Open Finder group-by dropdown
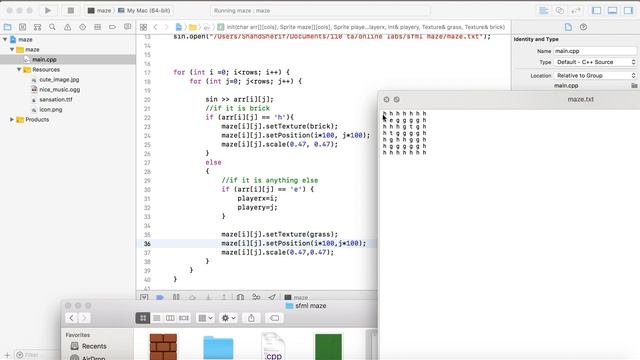Image resolution: width=640 pixels, height=360 pixels. (205, 318)
